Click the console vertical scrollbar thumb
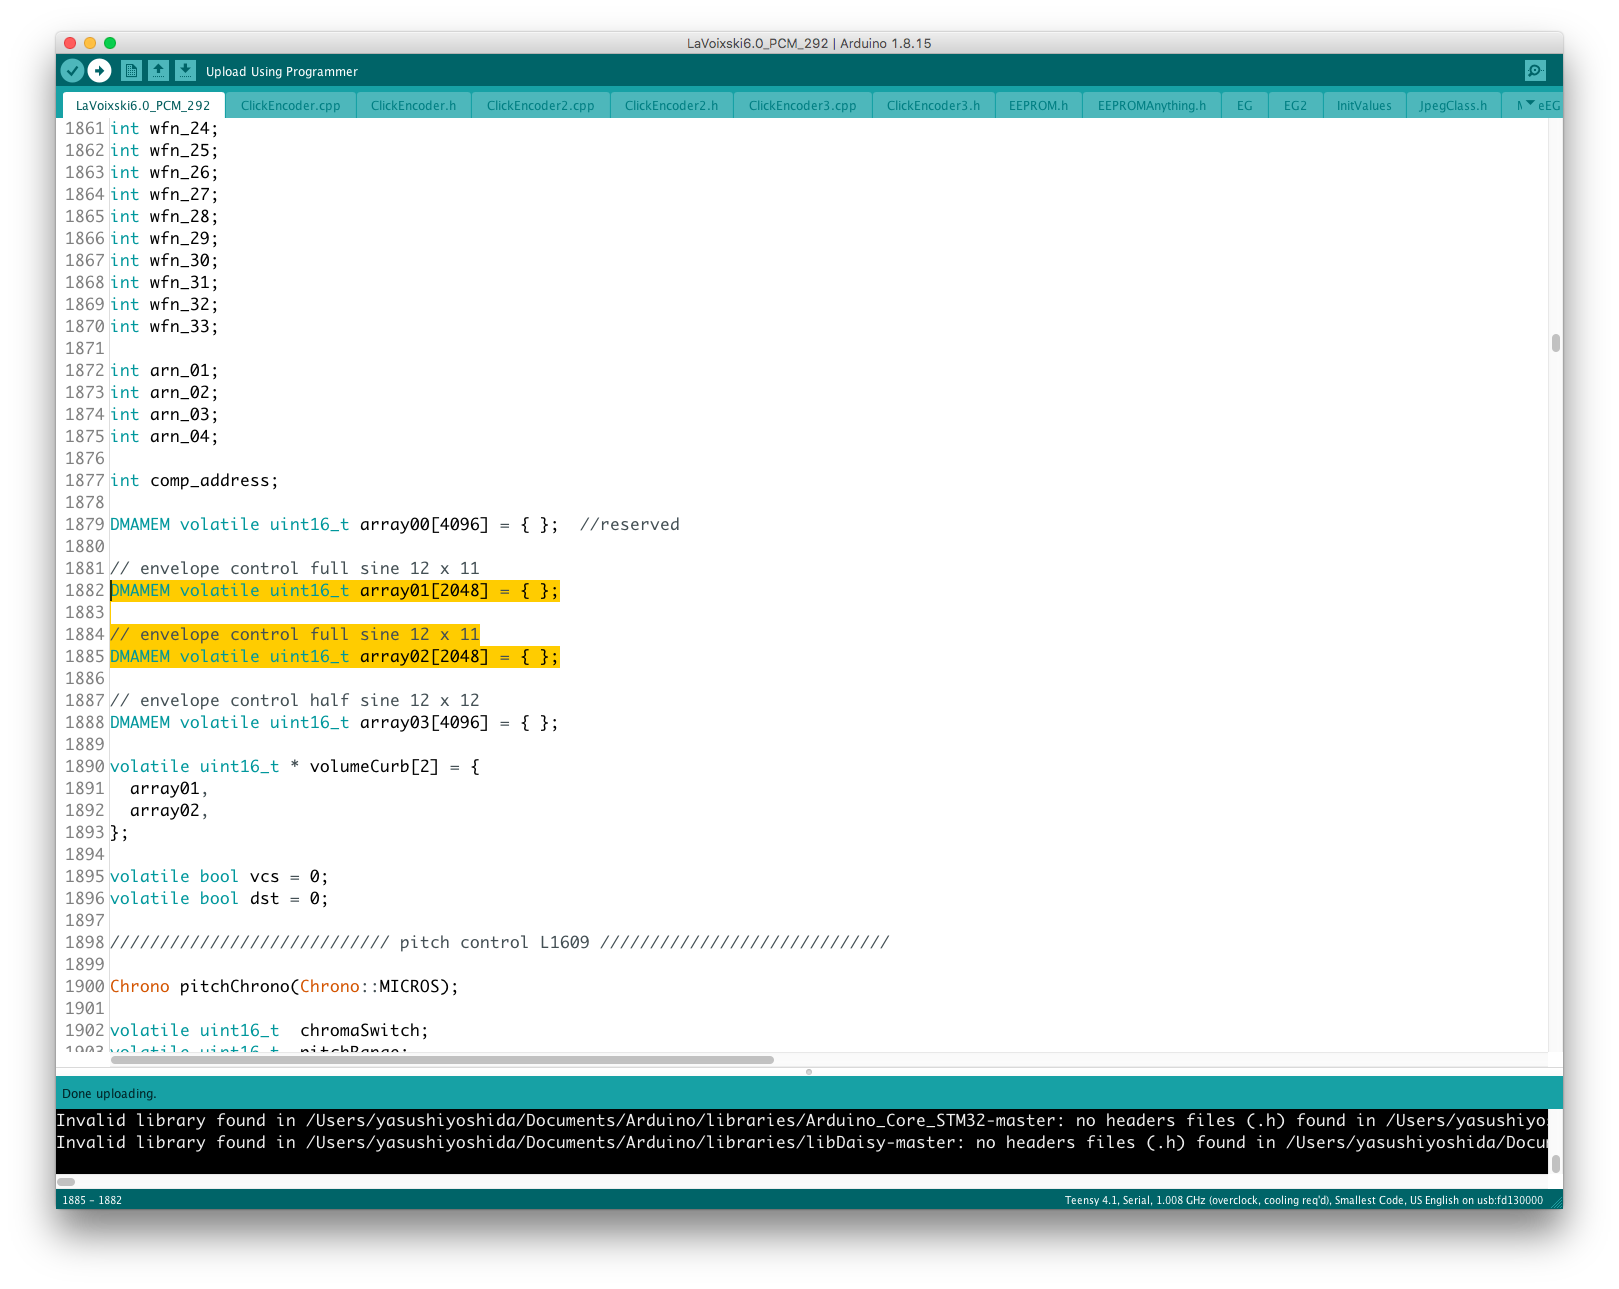 pos(1555,1164)
